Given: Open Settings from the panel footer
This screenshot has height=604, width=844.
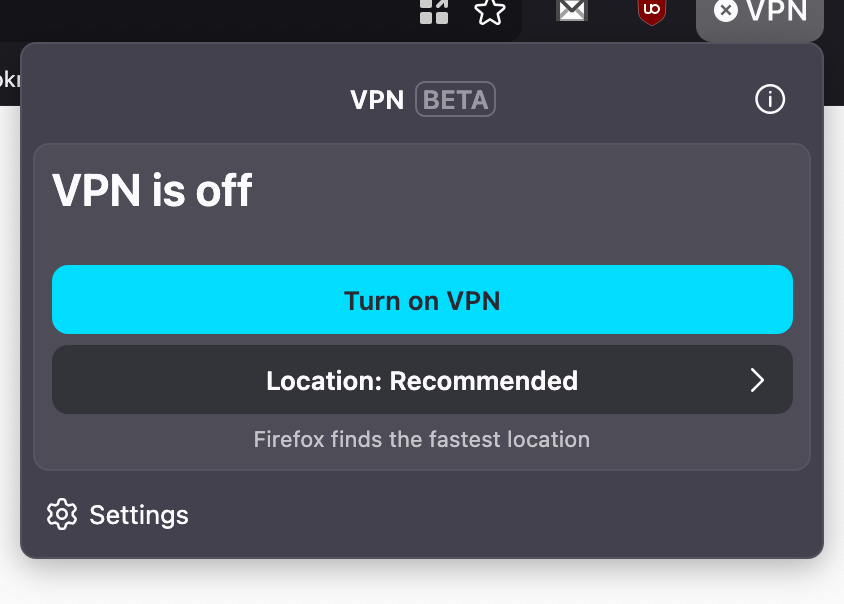Looking at the screenshot, I should (x=117, y=515).
